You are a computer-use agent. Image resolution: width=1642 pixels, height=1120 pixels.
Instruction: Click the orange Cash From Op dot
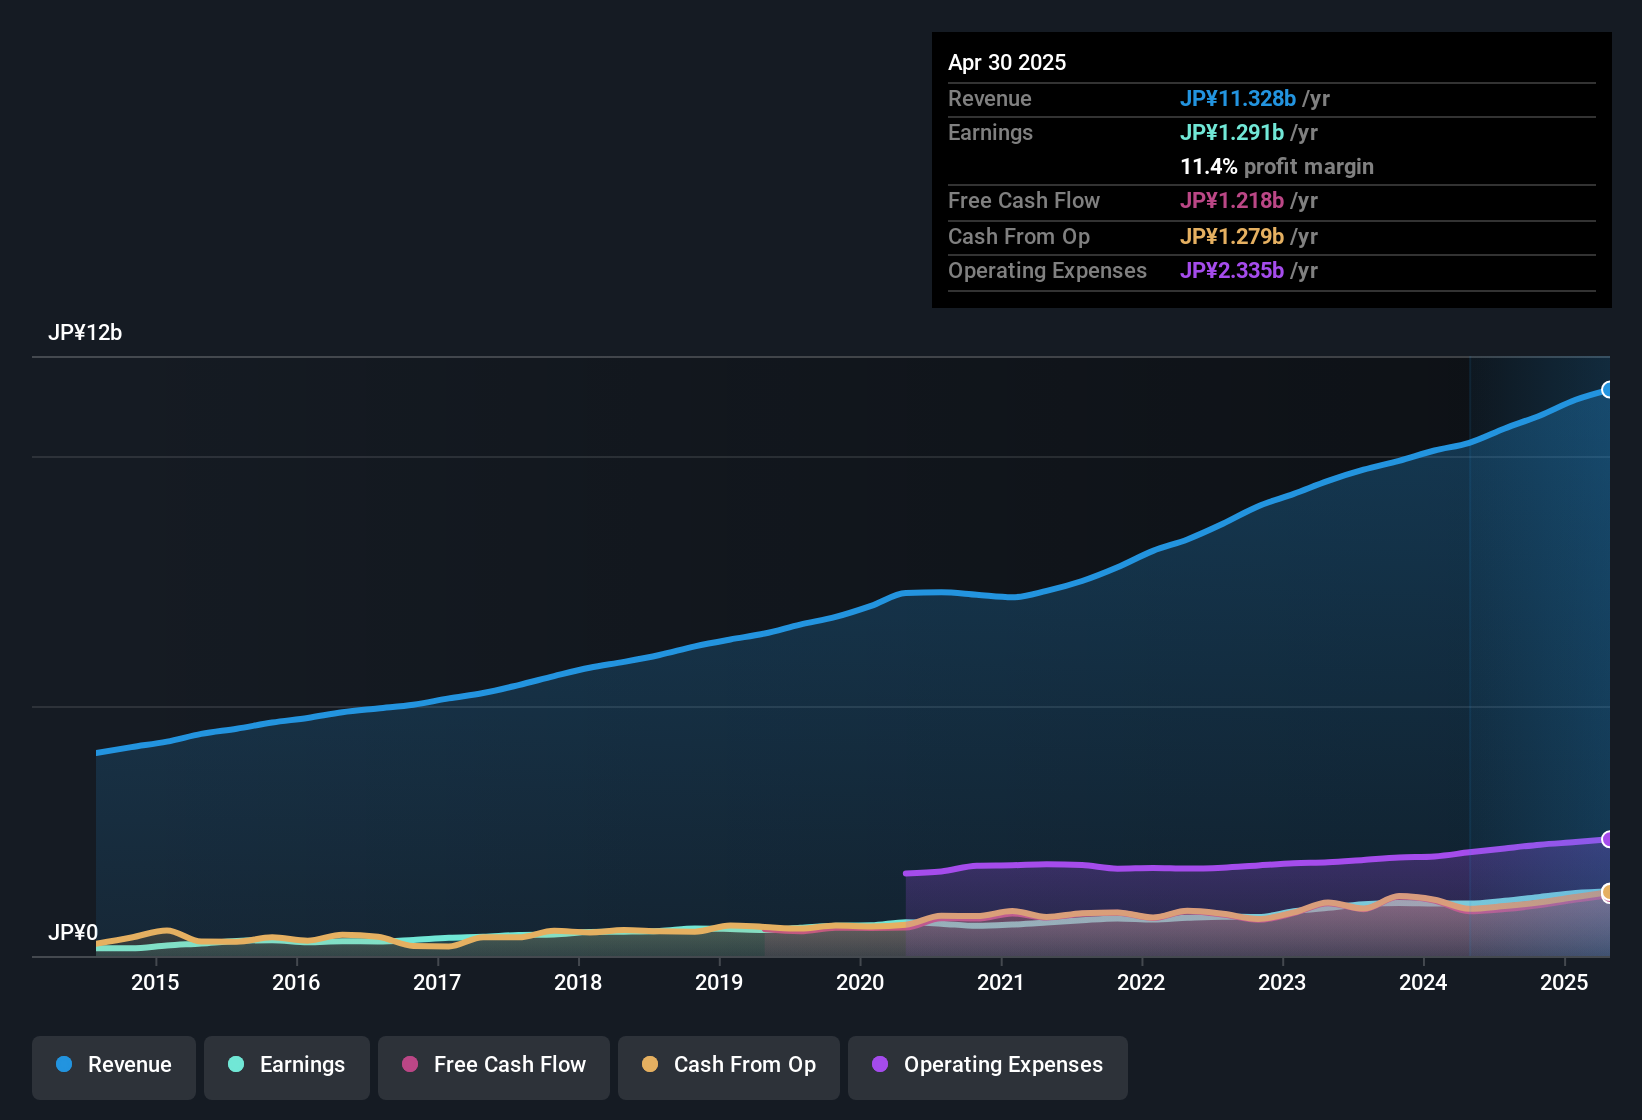click(650, 1065)
